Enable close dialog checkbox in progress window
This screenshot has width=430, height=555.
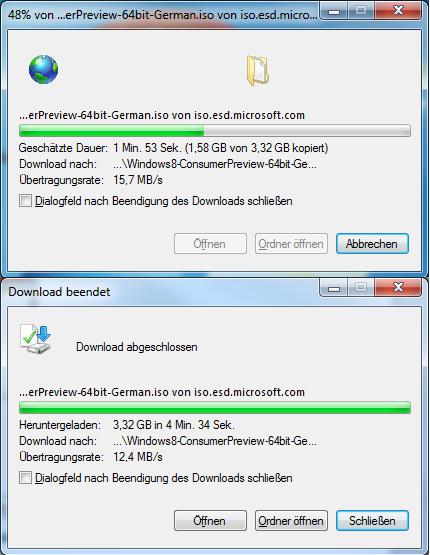25,201
